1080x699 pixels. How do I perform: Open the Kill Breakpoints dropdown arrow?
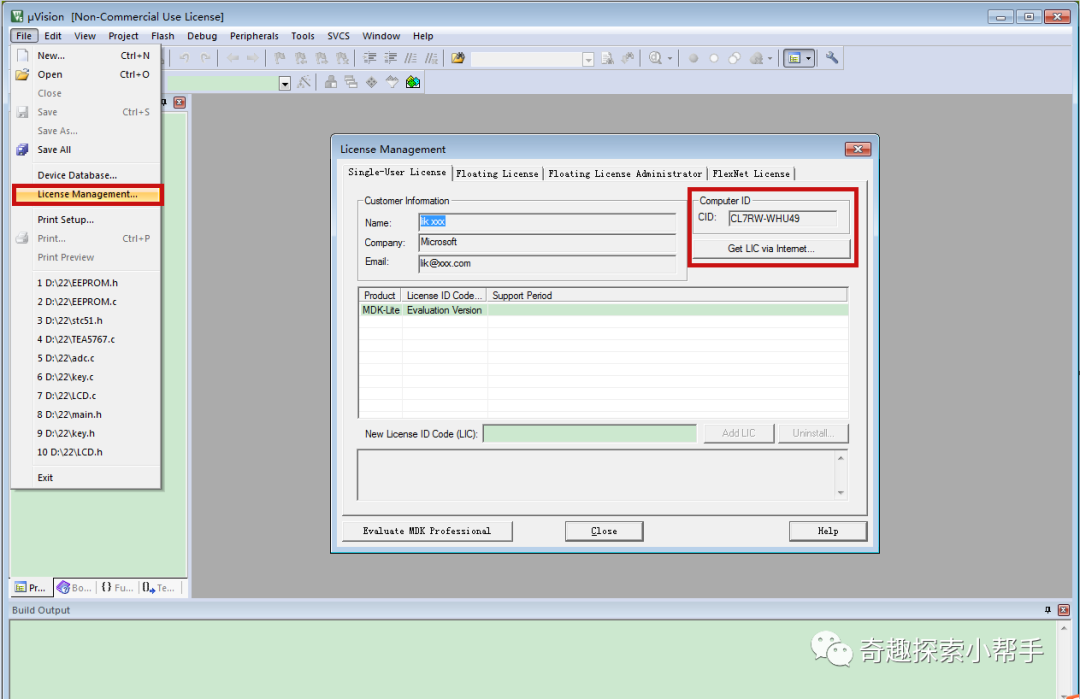tap(770, 59)
